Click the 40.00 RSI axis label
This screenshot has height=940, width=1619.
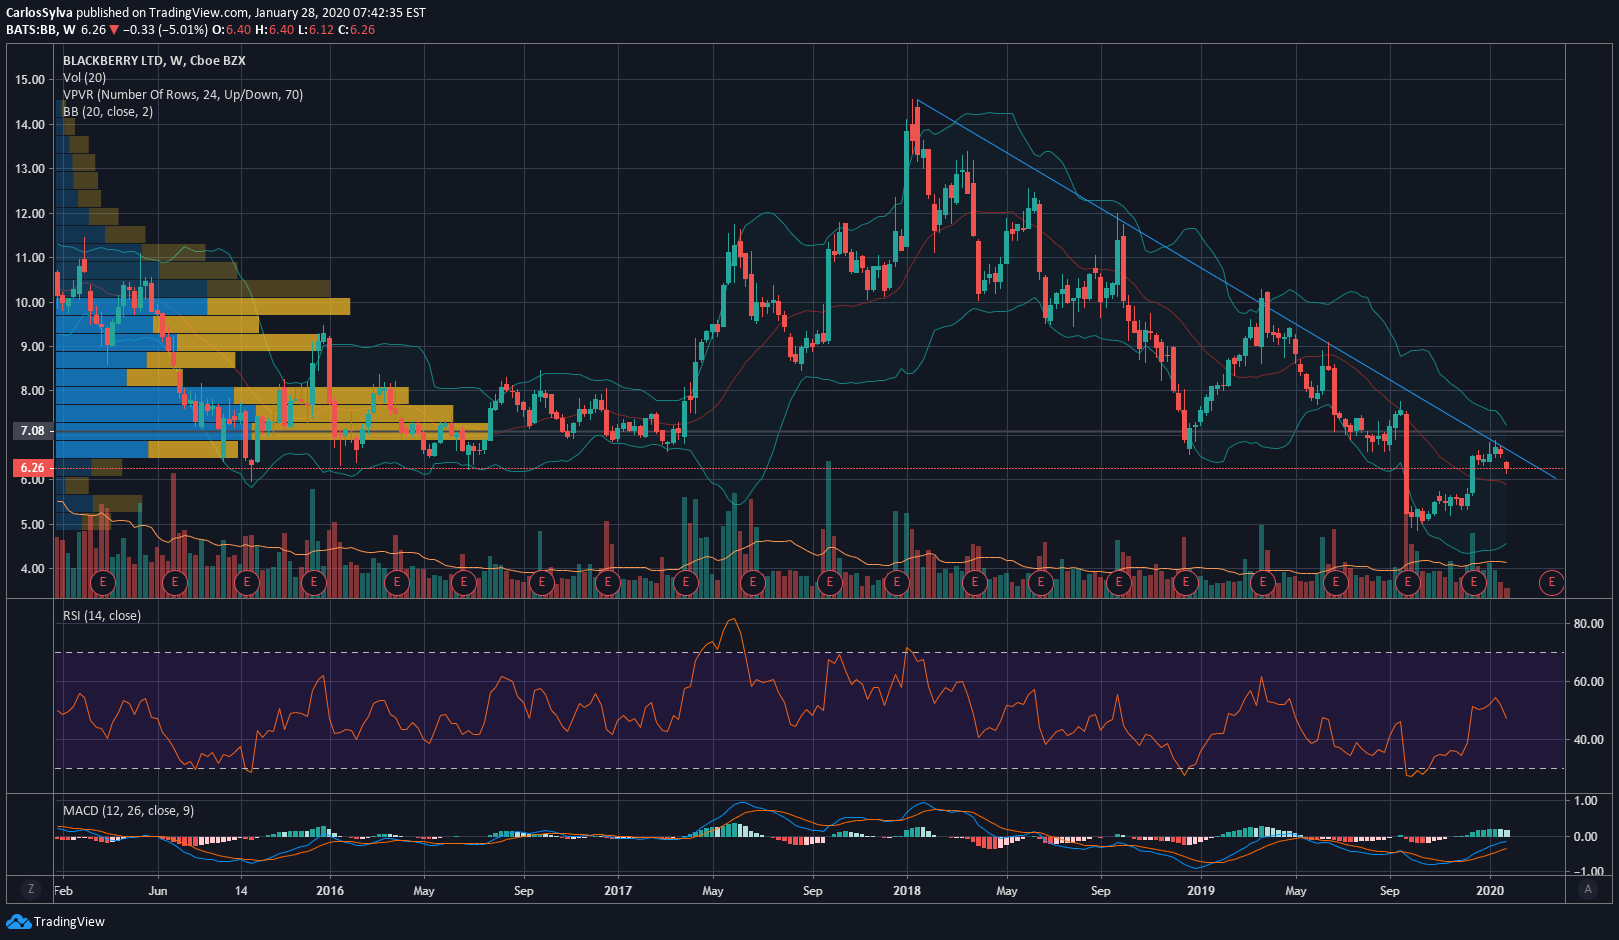[x=1588, y=740]
